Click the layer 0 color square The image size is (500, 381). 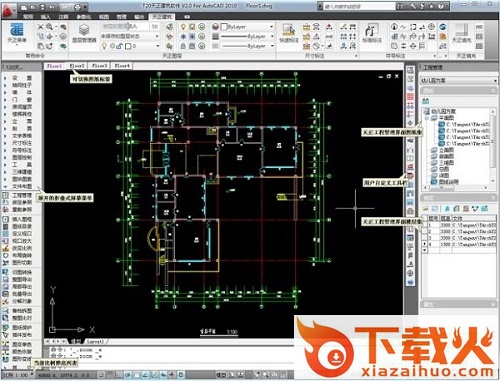128,46
